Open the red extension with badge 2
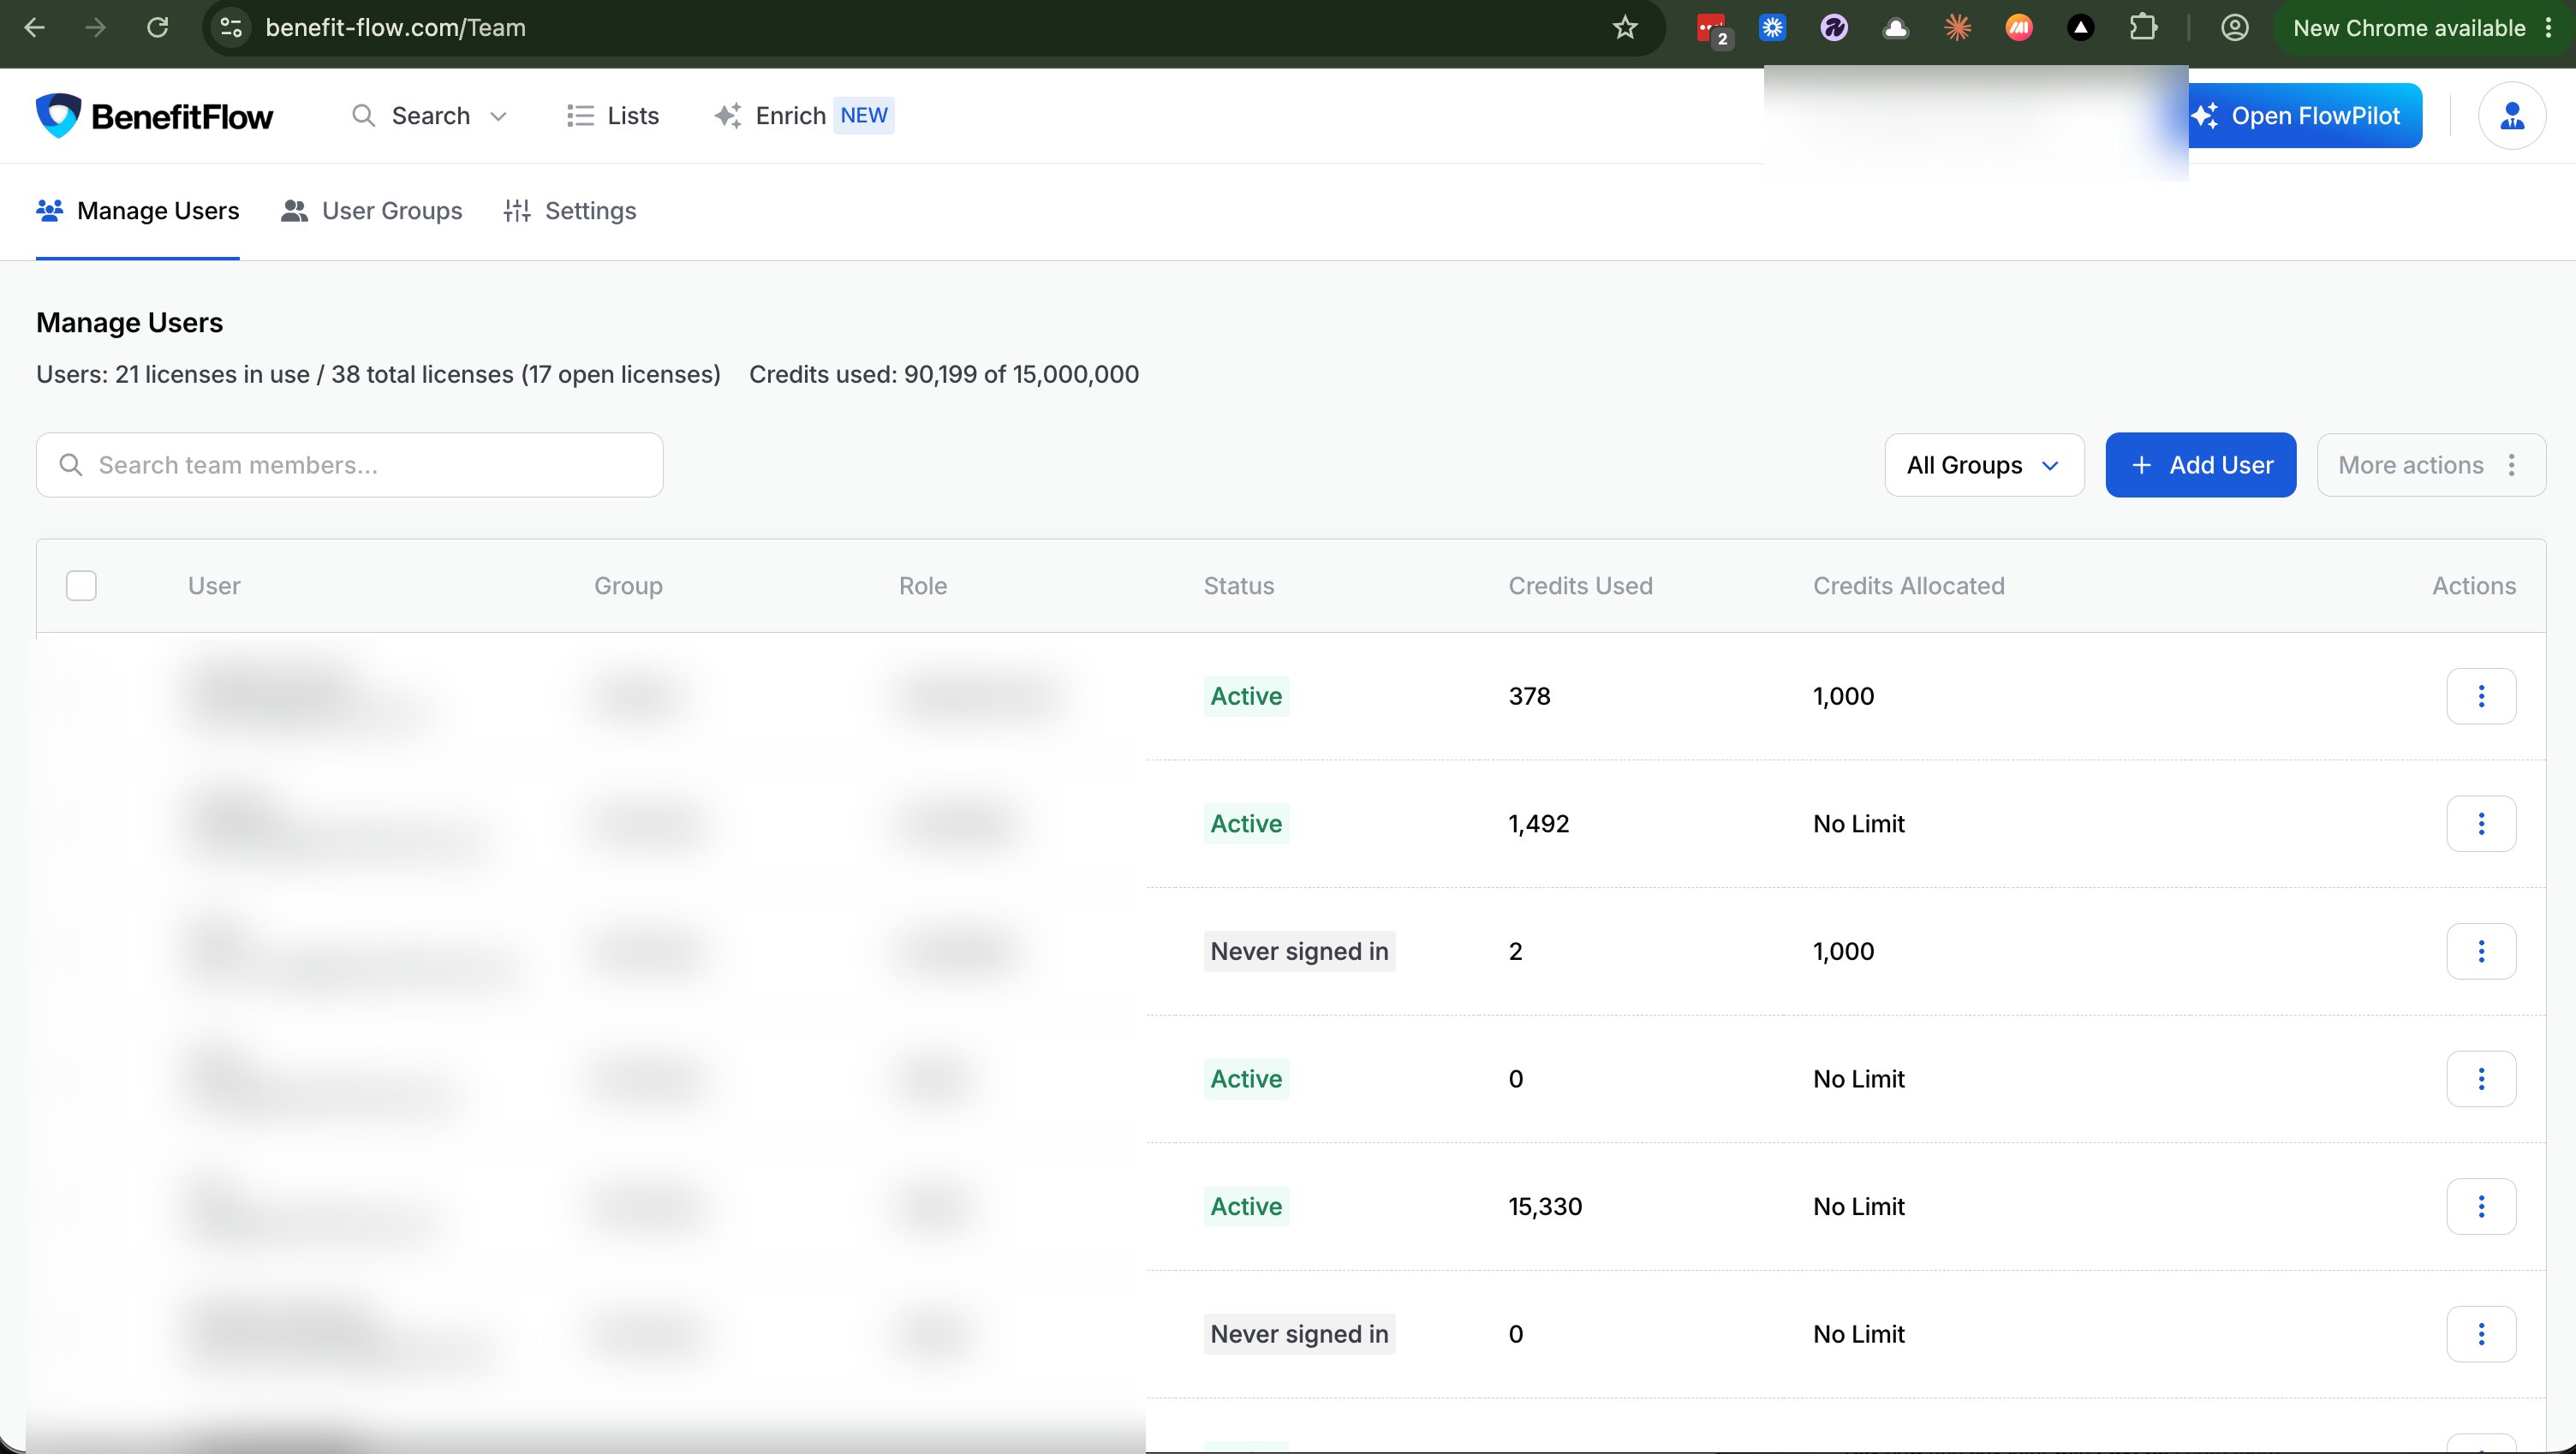Viewport: 2576px width, 1454px height. coord(1713,29)
